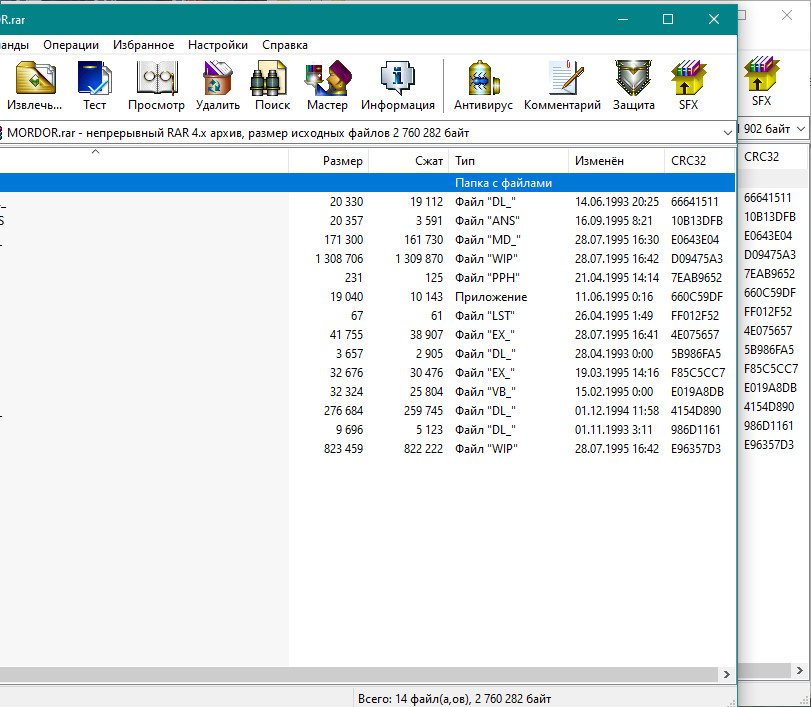Click SFX icon in front window

tap(688, 85)
